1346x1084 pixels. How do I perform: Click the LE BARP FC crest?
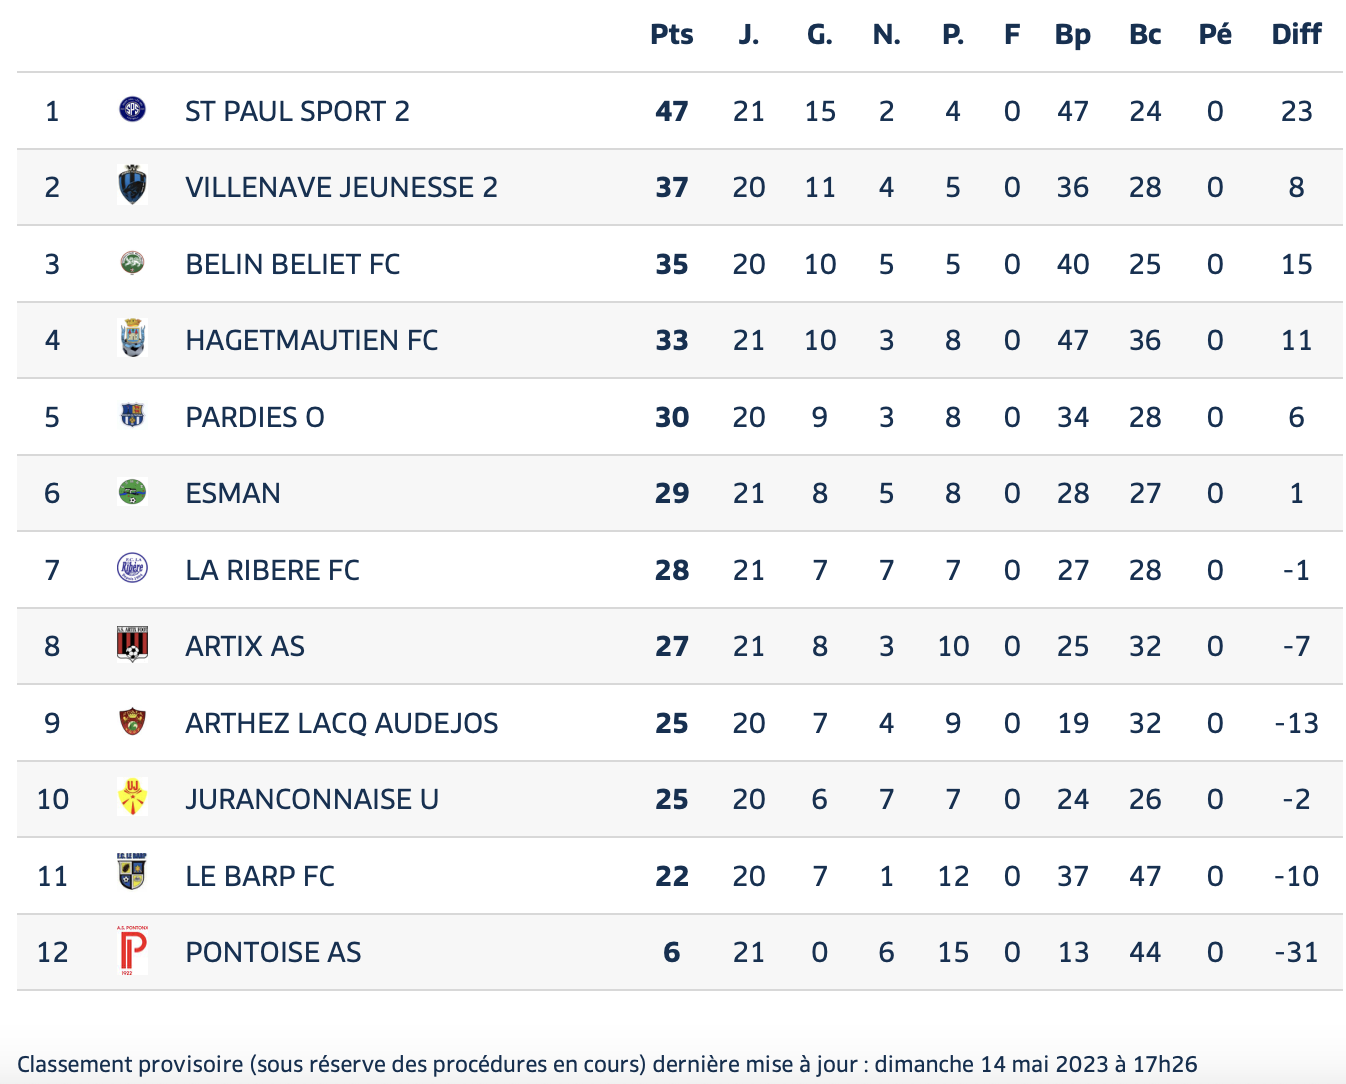click(x=132, y=872)
